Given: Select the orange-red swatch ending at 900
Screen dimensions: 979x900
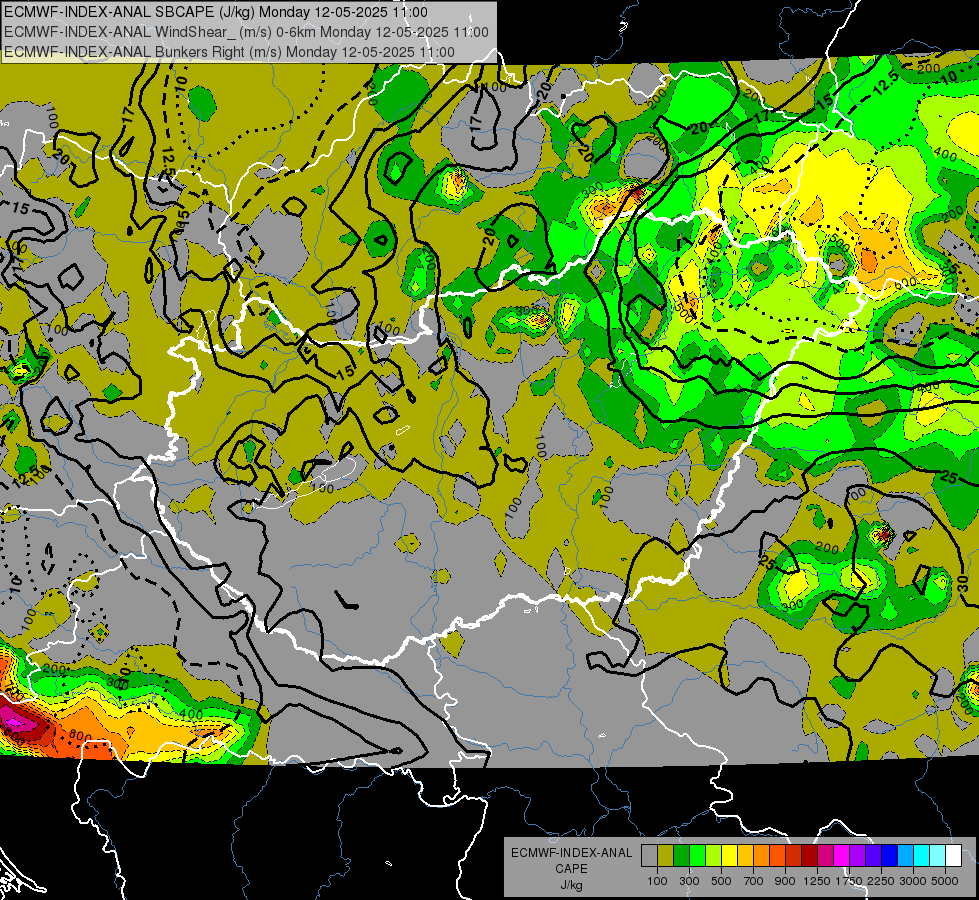Looking at the screenshot, I should click(x=777, y=856).
